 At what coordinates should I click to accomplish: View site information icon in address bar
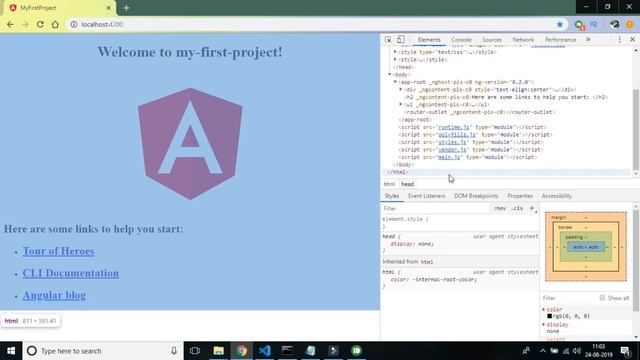point(74,24)
